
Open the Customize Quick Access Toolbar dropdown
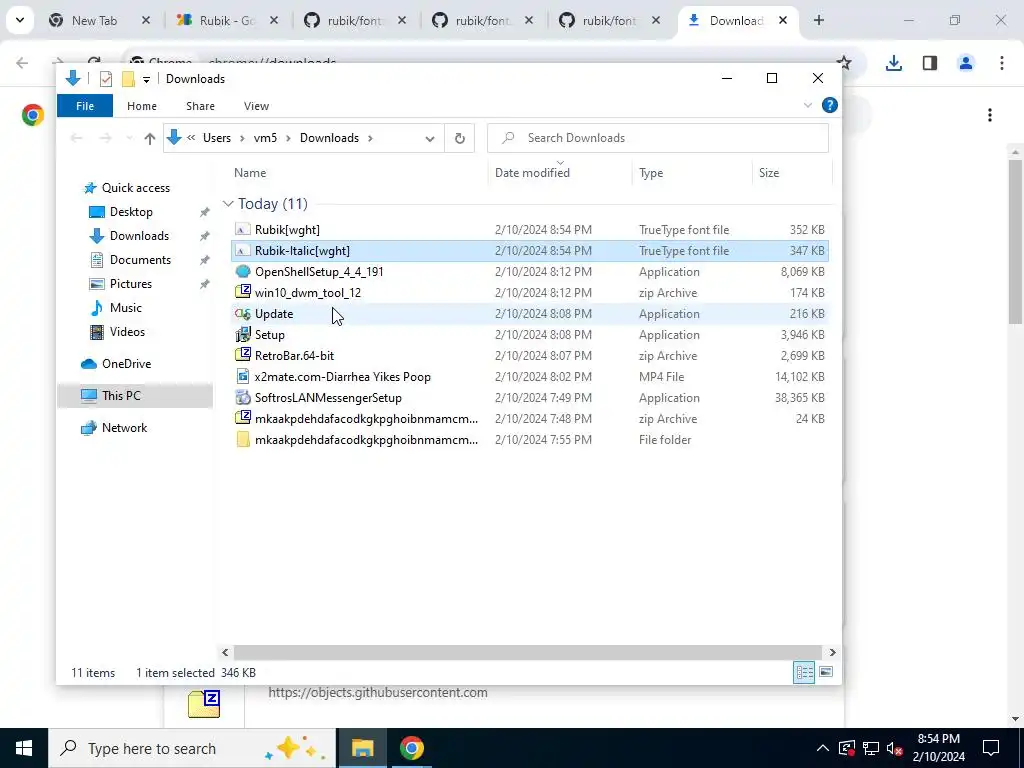point(146,80)
